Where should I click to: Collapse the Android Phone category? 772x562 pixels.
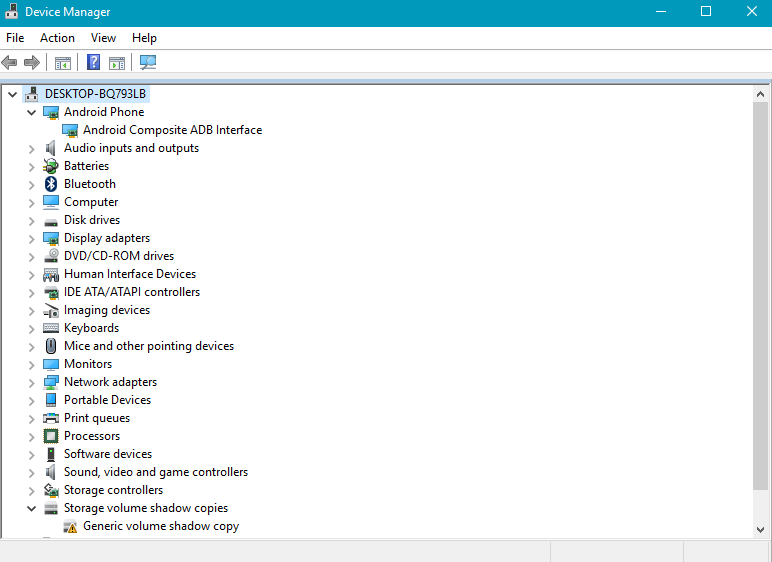(x=32, y=112)
